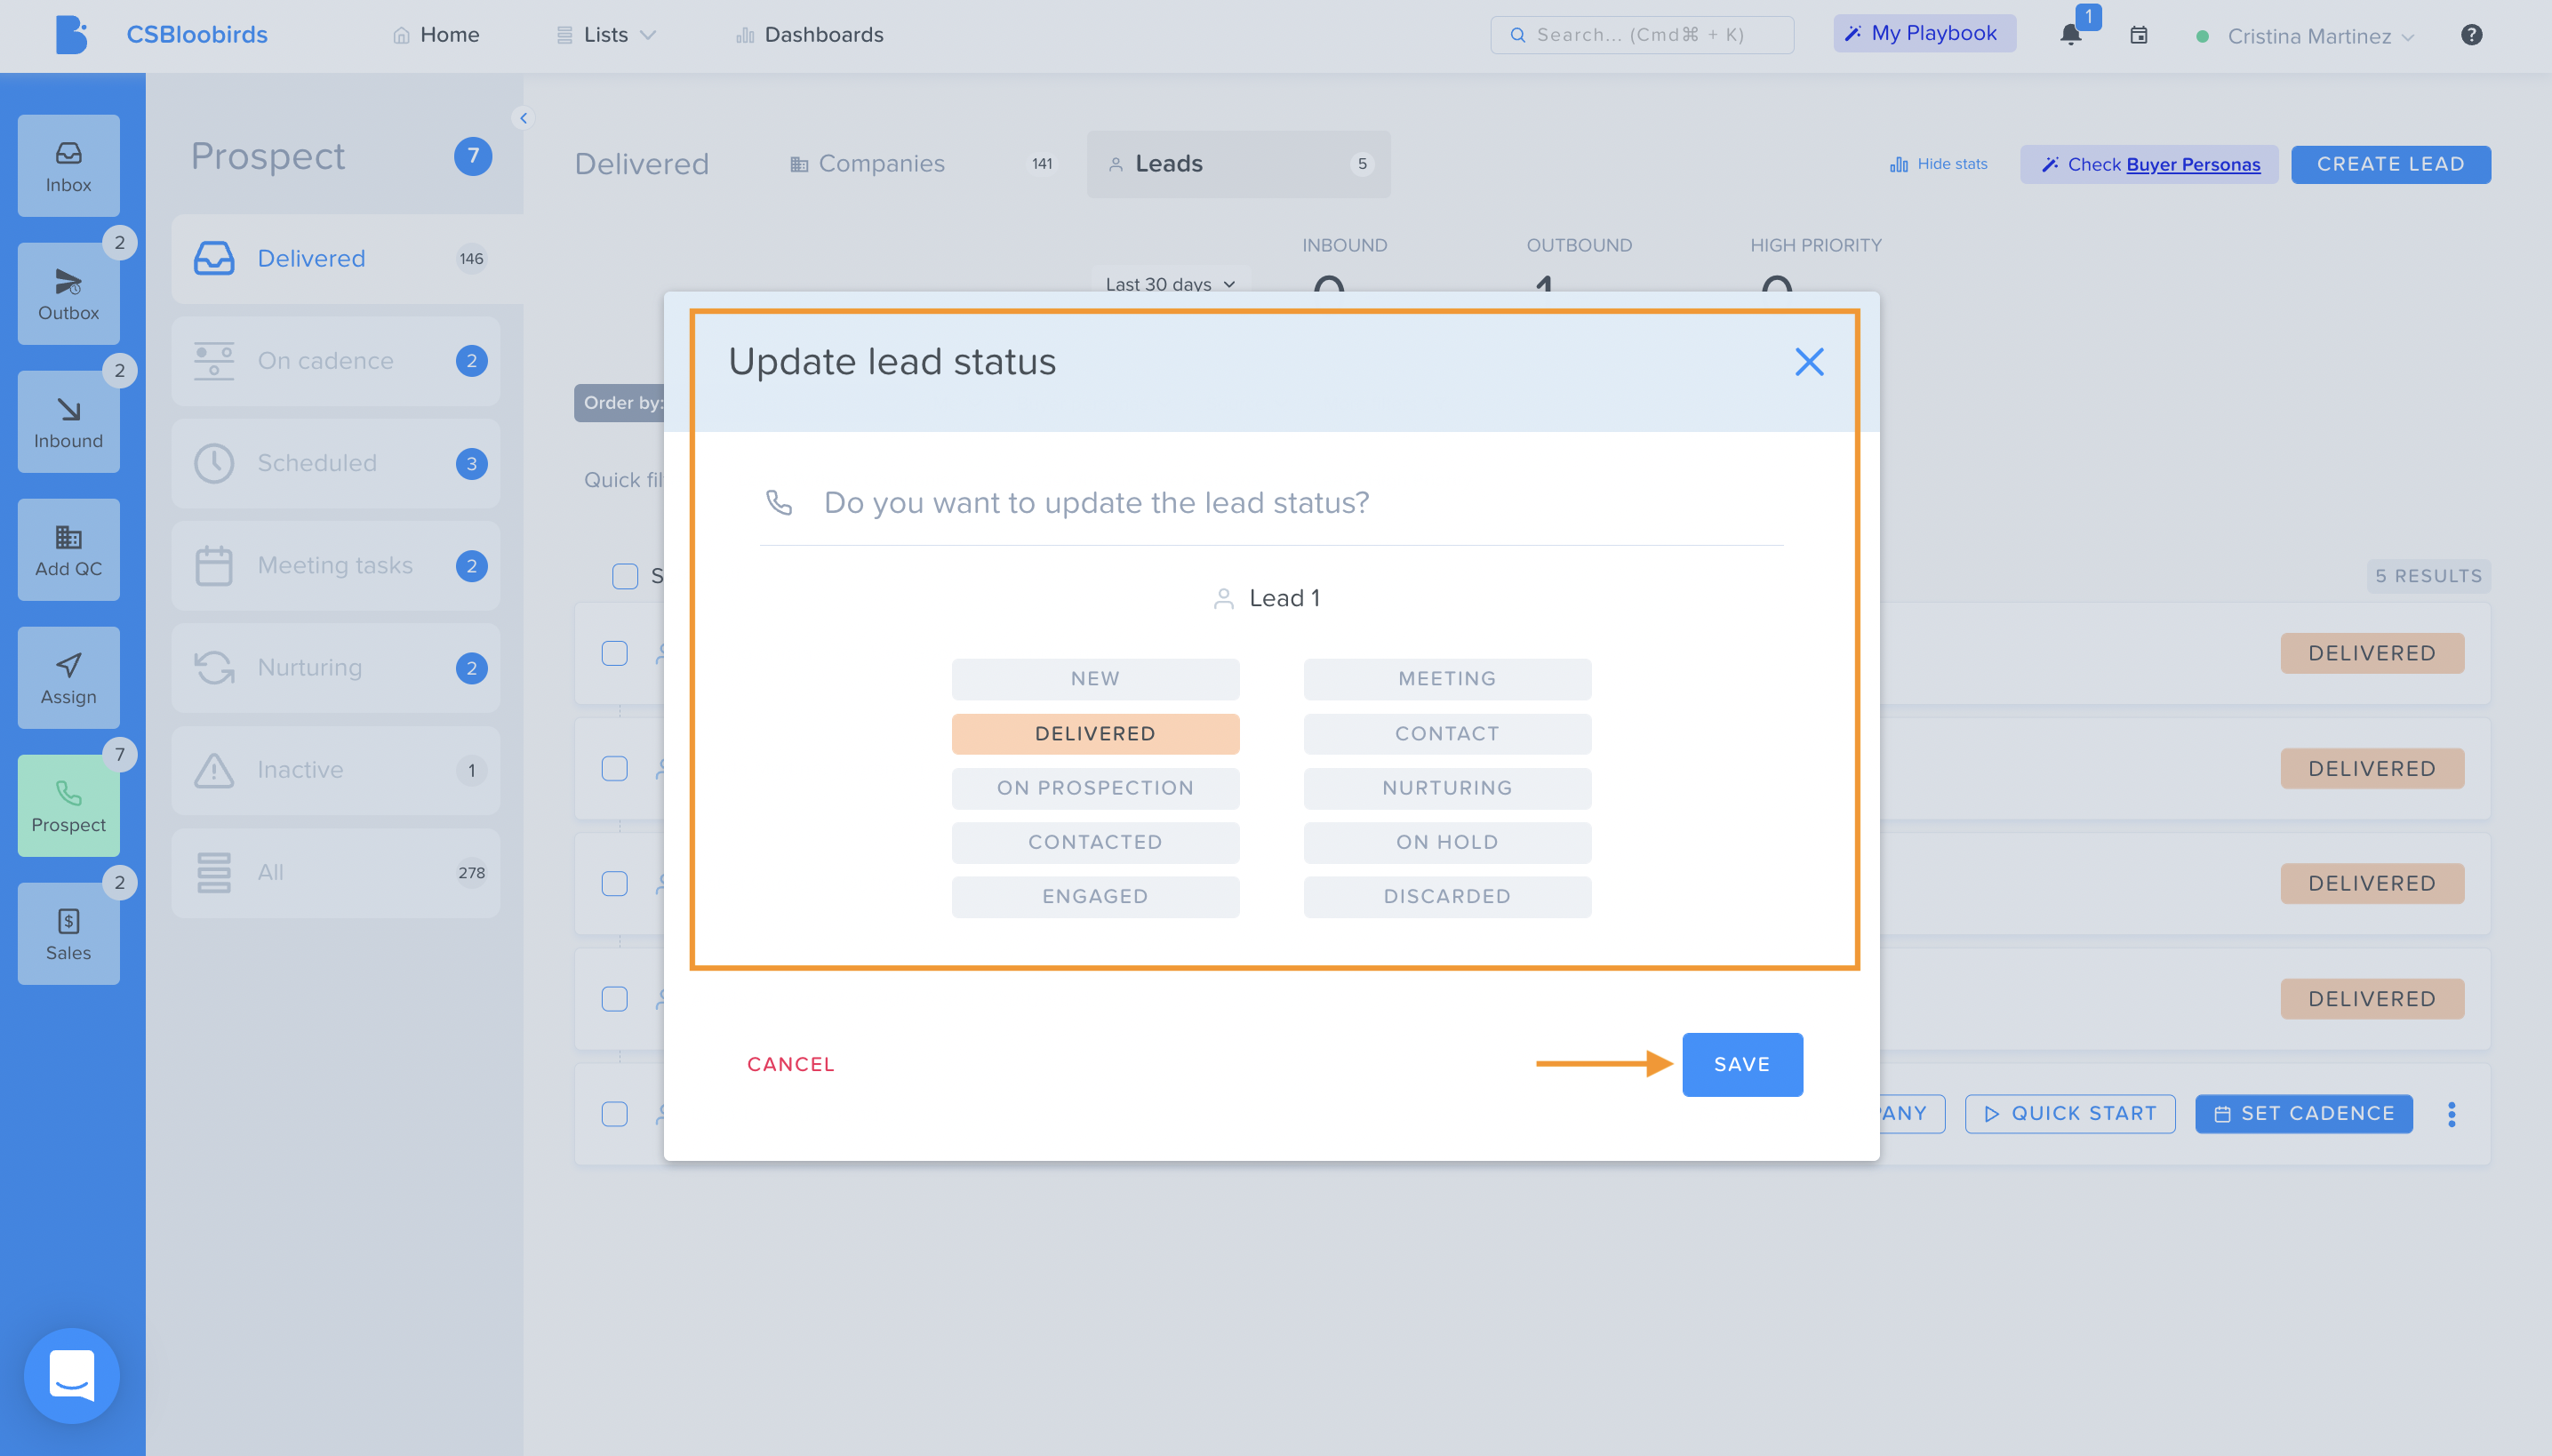2552x1456 pixels.
Task: Toggle the select-all leads checkbox
Action: click(x=625, y=576)
